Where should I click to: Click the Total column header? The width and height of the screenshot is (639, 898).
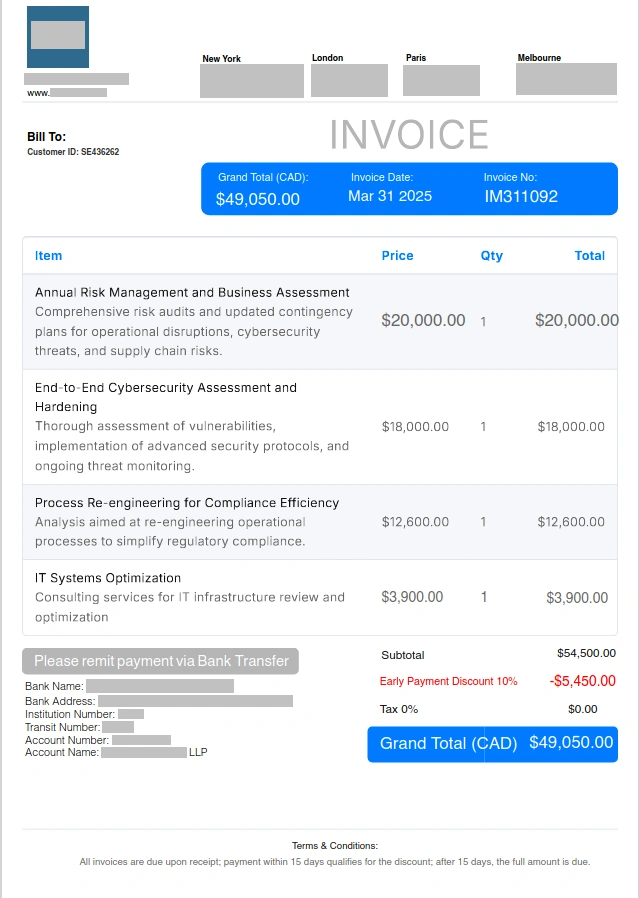(x=589, y=256)
